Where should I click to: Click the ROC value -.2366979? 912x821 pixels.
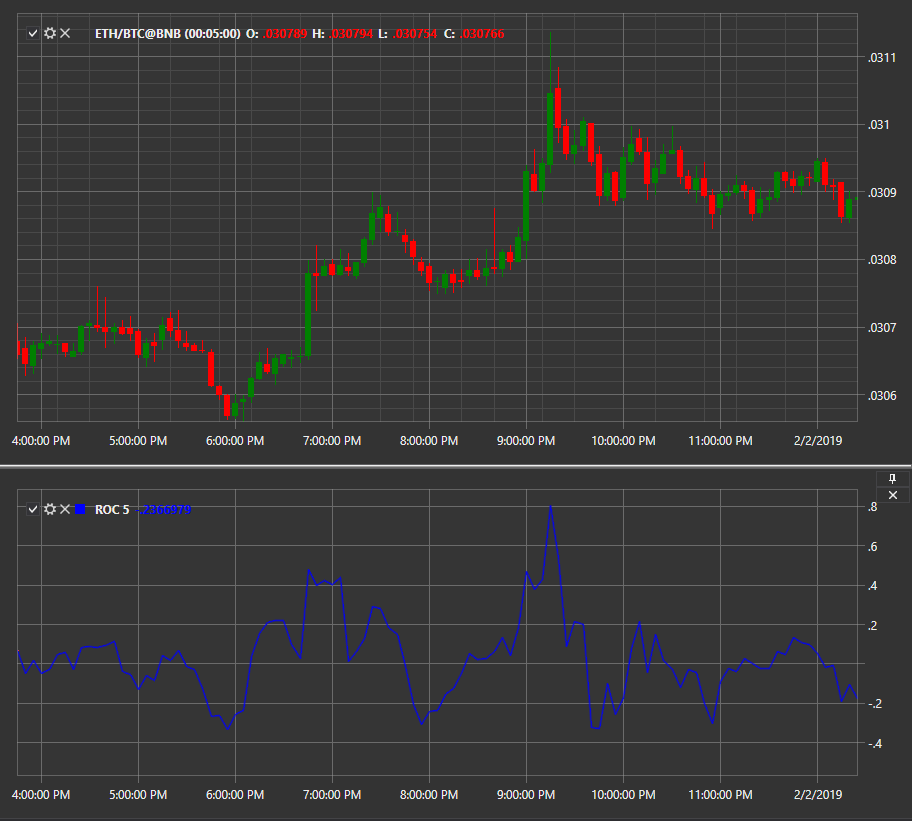point(163,510)
